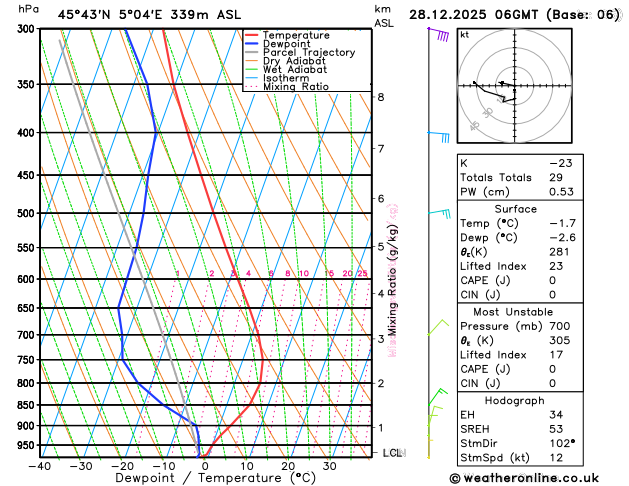Click the surface theta-e value 281
629x486 pixels.
(x=559, y=252)
